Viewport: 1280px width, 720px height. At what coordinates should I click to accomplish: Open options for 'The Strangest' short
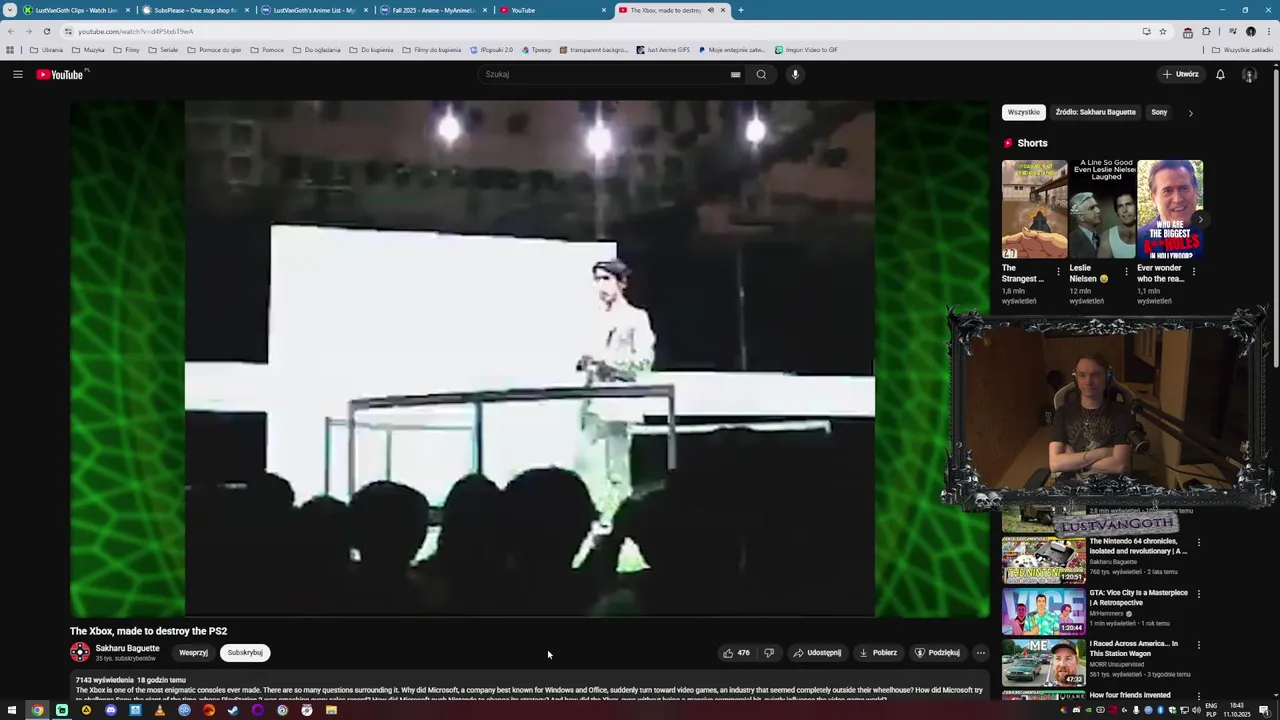coord(1059,270)
